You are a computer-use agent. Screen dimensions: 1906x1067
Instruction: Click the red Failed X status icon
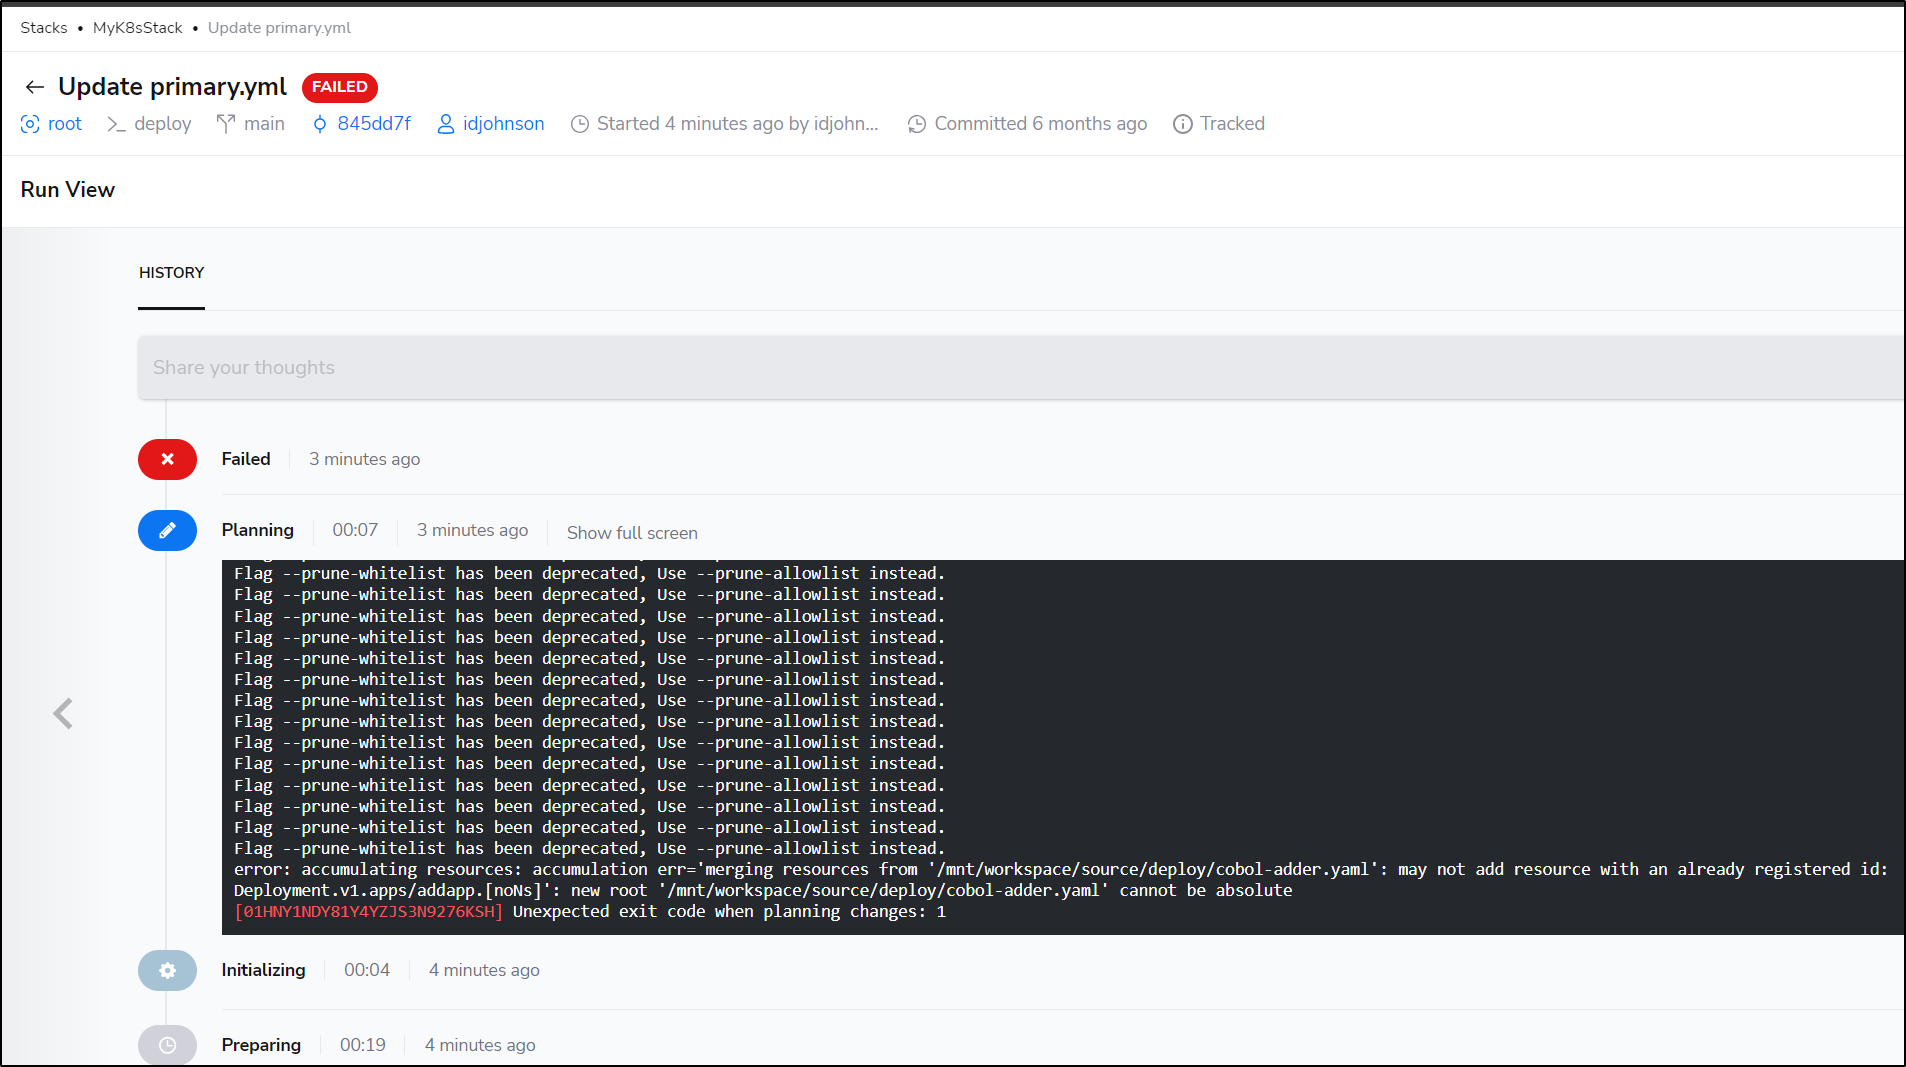167,459
